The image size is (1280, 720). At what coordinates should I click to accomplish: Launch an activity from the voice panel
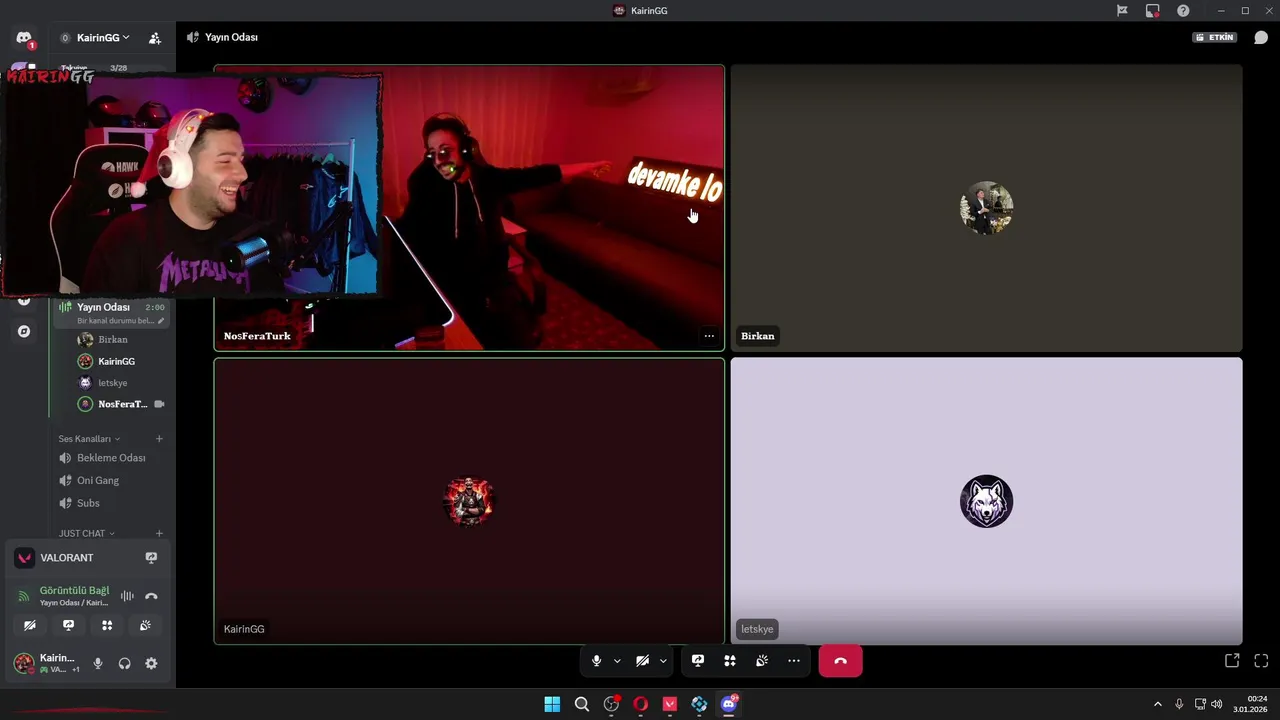(x=107, y=625)
